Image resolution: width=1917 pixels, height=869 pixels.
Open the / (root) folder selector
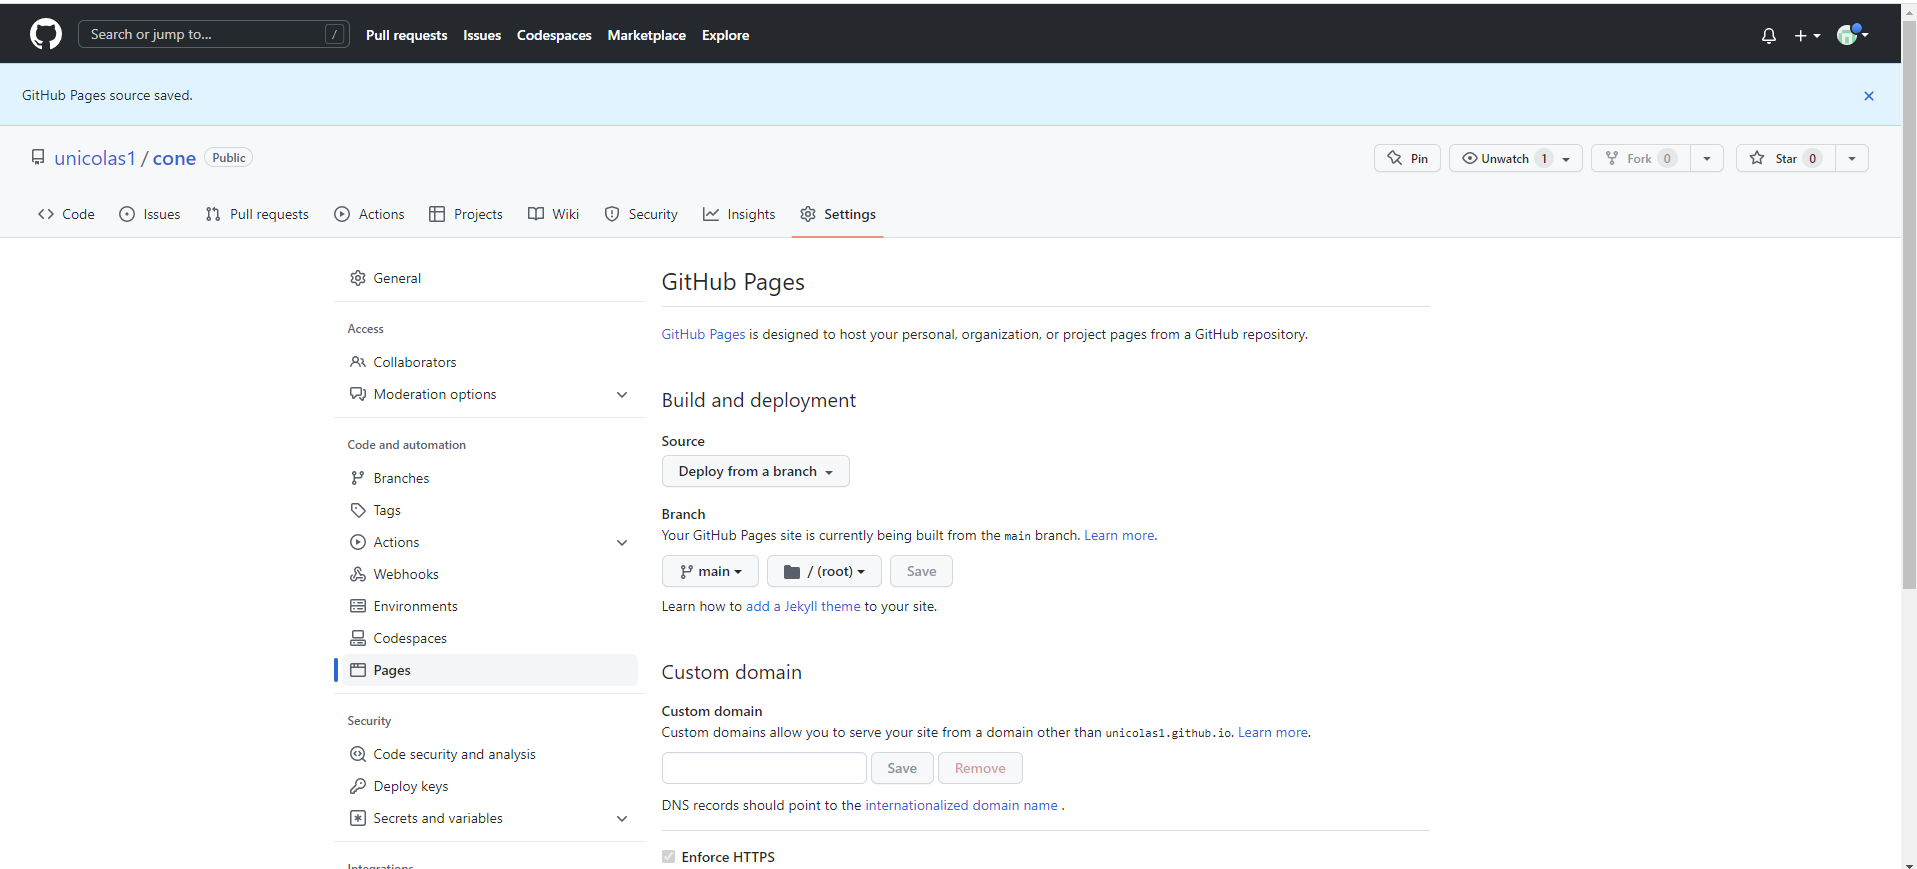(x=824, y=571)
